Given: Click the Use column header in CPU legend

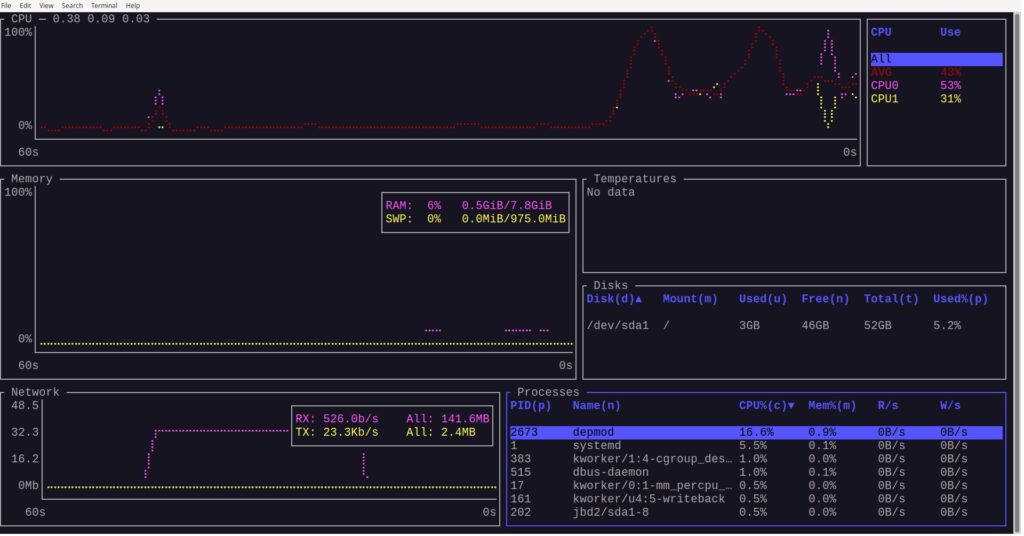Looking at the screenshot, I should pyautogui.click(x=950, y=32).
